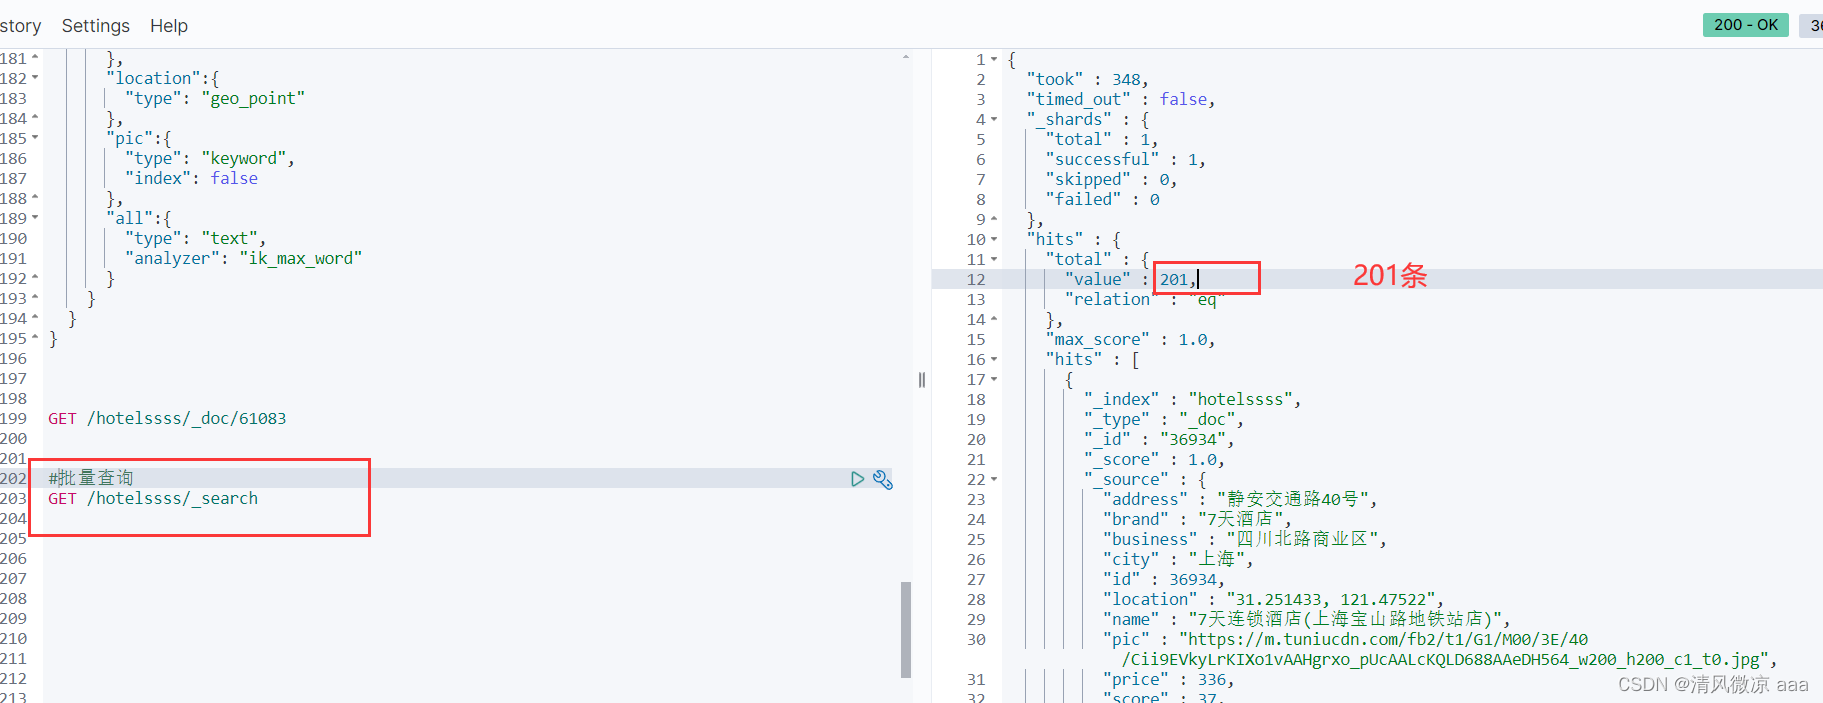
Task: Toggle the fold marker at response line 14
Action: 994,319
